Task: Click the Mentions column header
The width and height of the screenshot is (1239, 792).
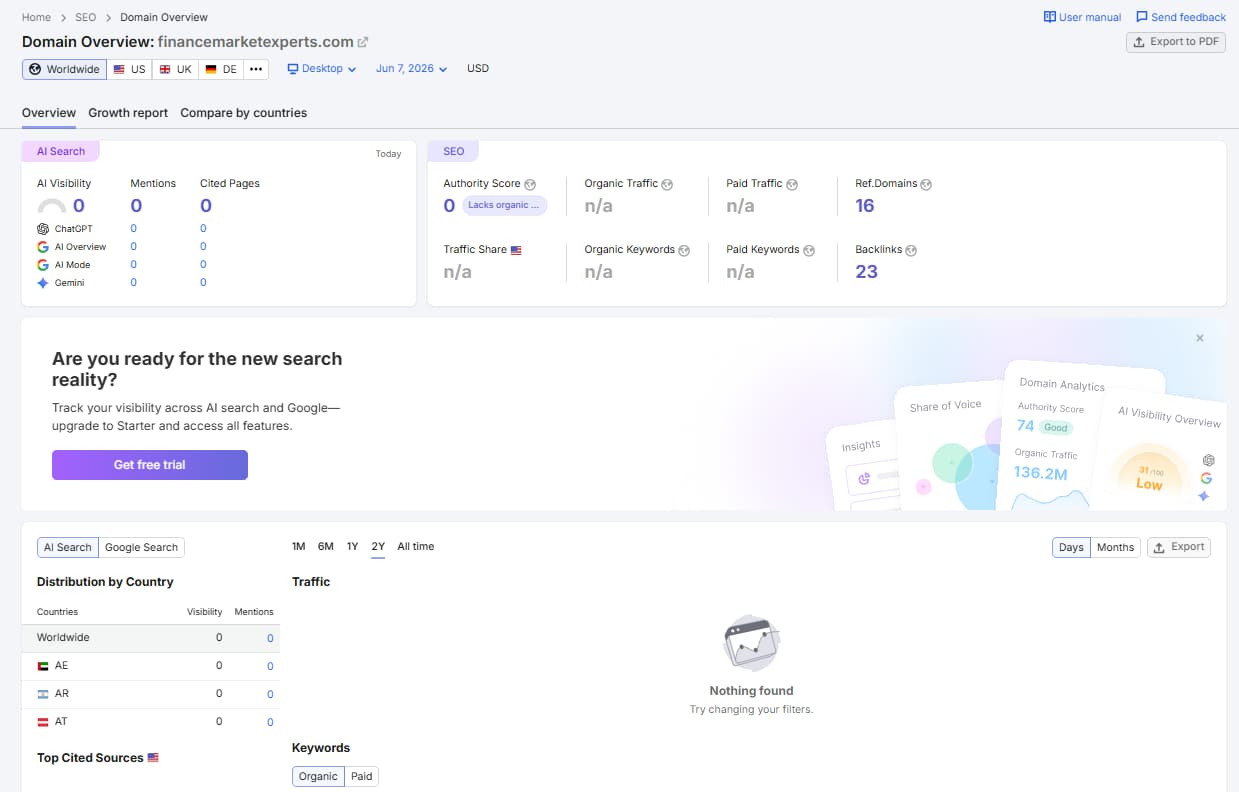Action: click(x=254, y=612)
